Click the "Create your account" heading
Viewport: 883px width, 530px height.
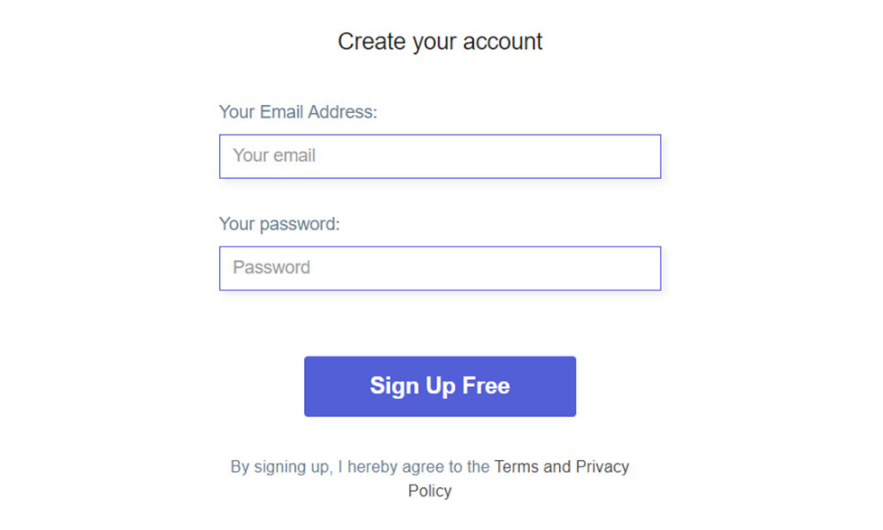(x=440, y=42)
